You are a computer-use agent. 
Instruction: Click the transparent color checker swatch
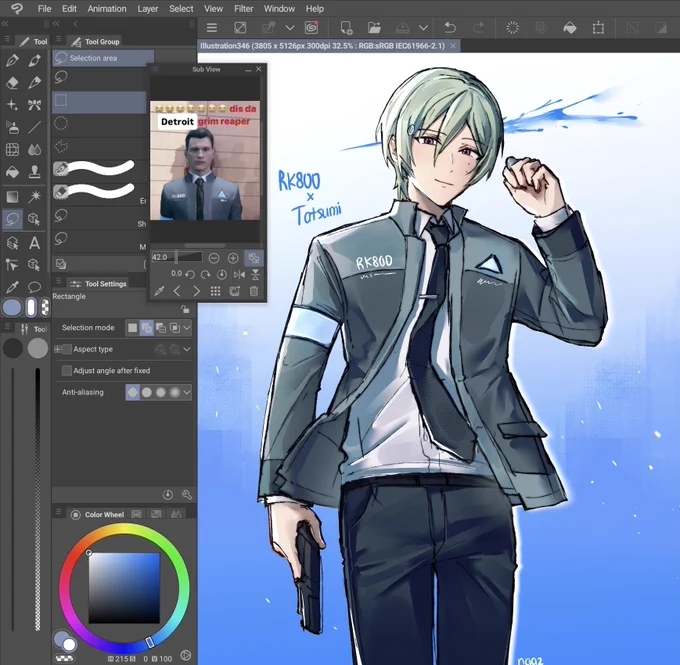pos(45,308)
